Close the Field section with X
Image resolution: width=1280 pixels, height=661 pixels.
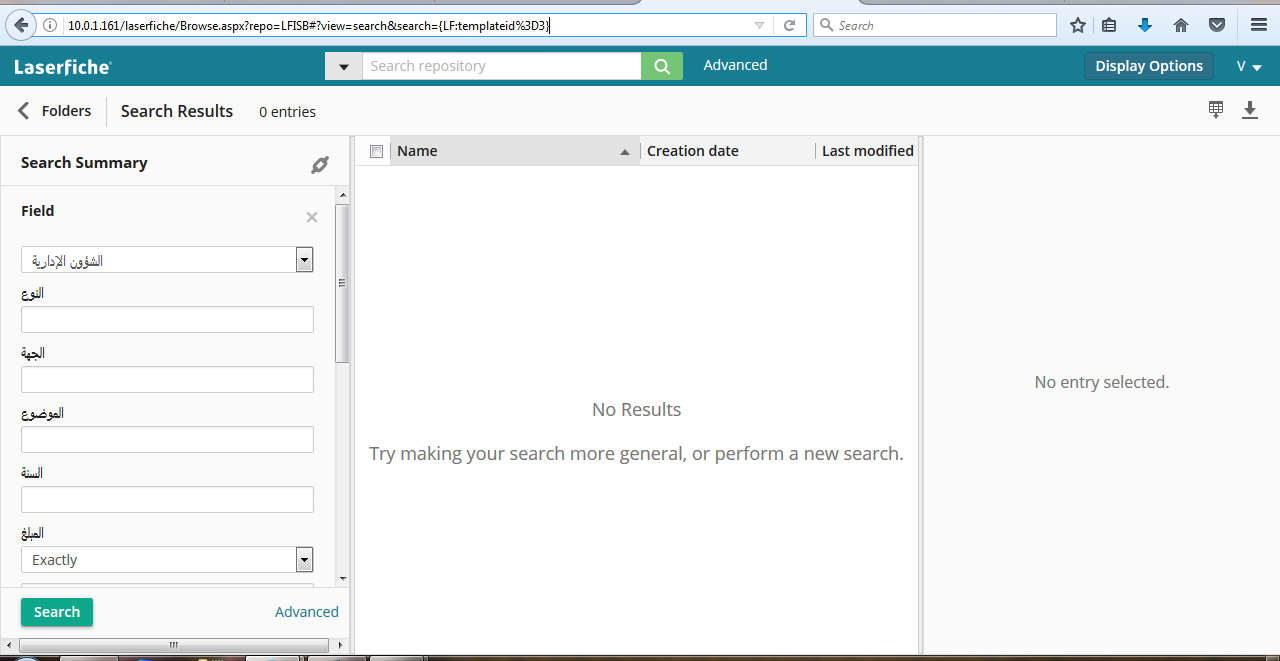[x=312, y=217]
